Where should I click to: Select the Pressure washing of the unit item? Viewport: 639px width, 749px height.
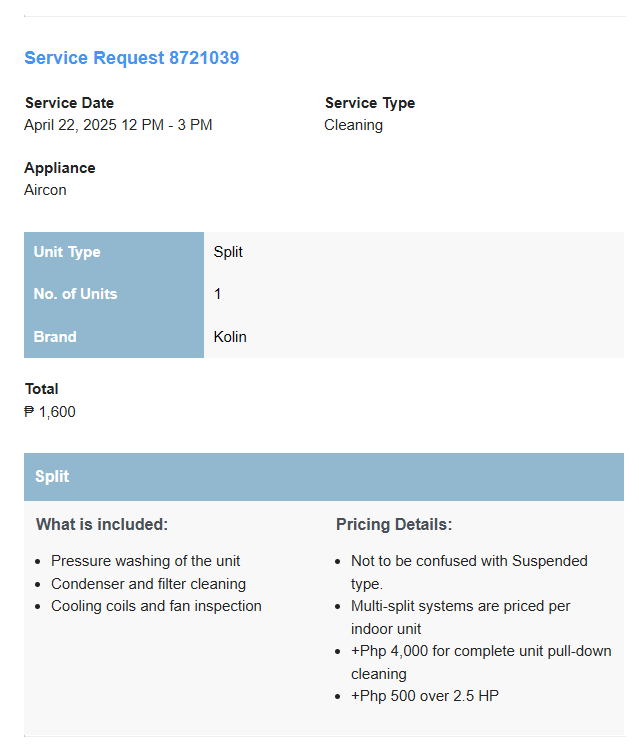point(145,561)
